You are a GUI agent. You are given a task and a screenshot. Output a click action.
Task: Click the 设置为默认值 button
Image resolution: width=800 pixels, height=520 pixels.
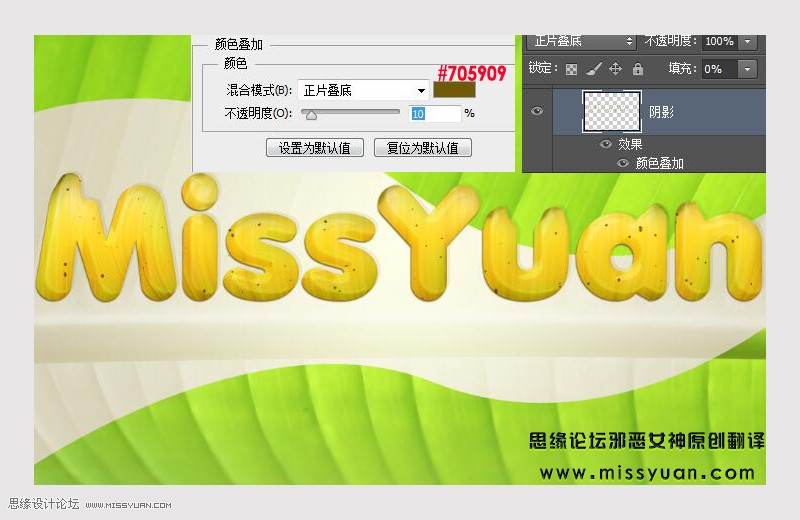(314, 148)
